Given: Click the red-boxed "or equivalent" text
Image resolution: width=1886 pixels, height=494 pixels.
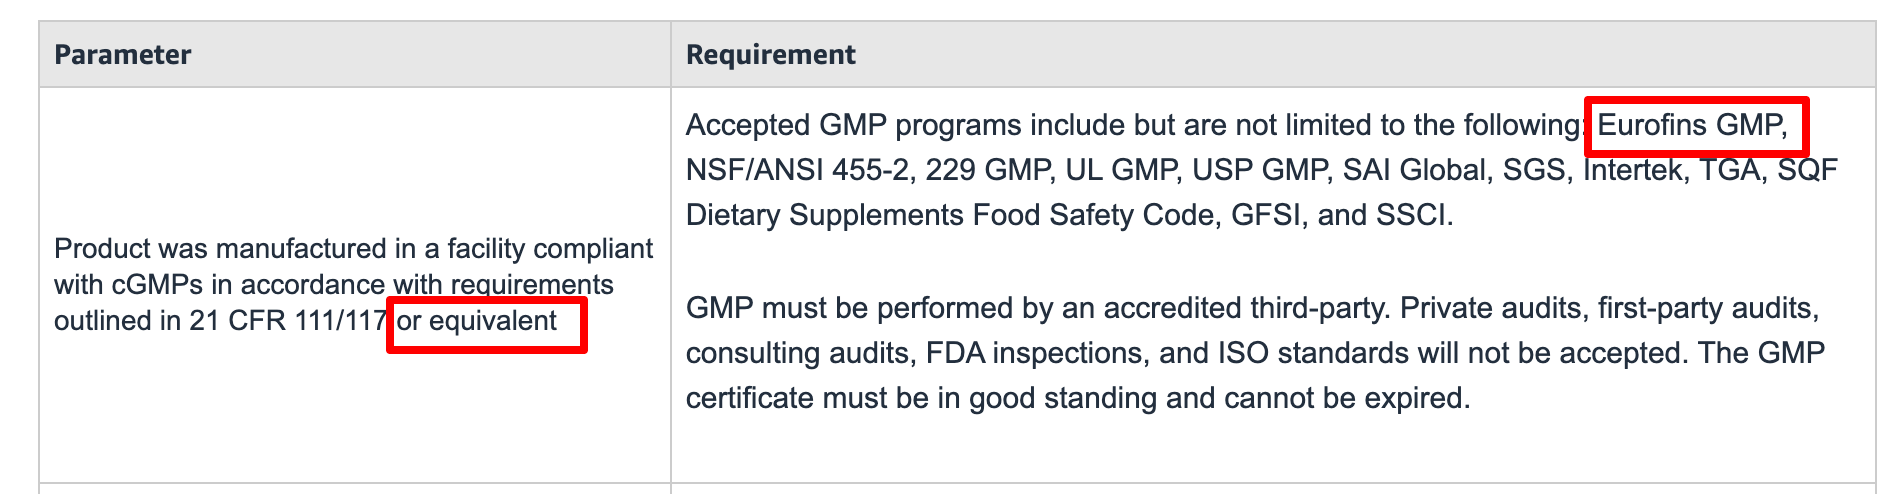Looking at the screenshot, I should click(476, 320).
